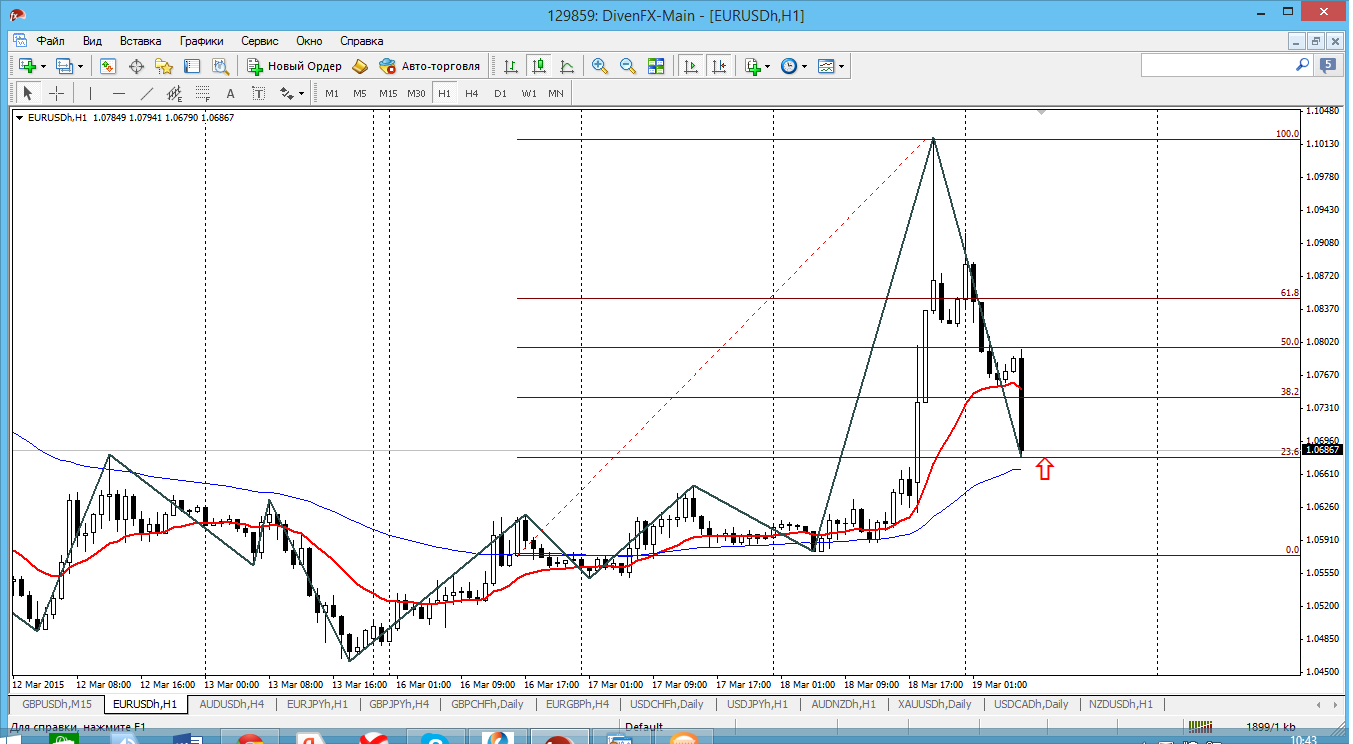This screenshot has height=744, width=1353.
Task: Click the chart shift marker triangle
Action: point(1041,112)
